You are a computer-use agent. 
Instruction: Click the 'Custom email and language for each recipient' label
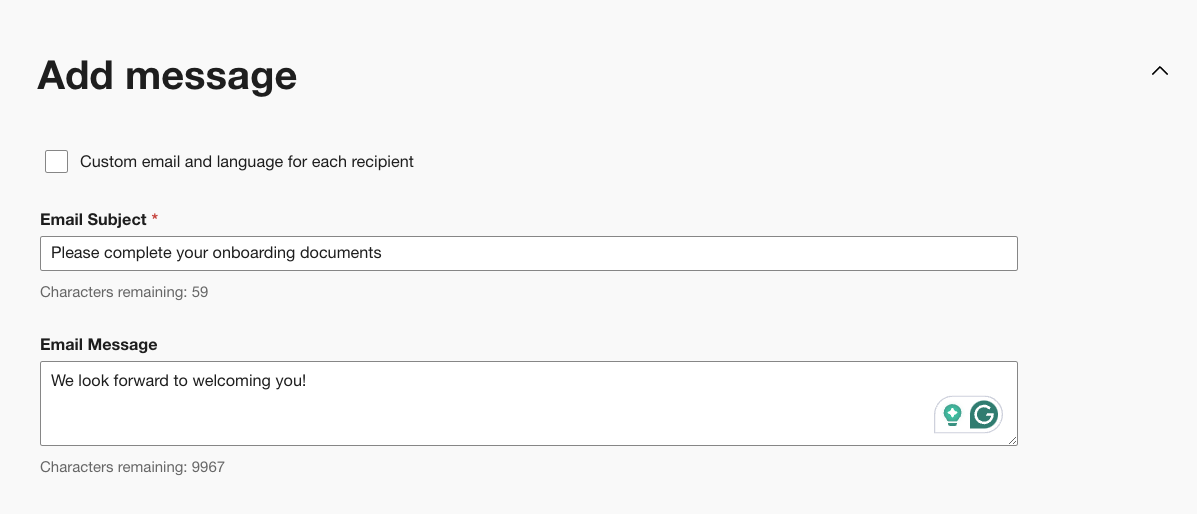(x=246, y=161)
